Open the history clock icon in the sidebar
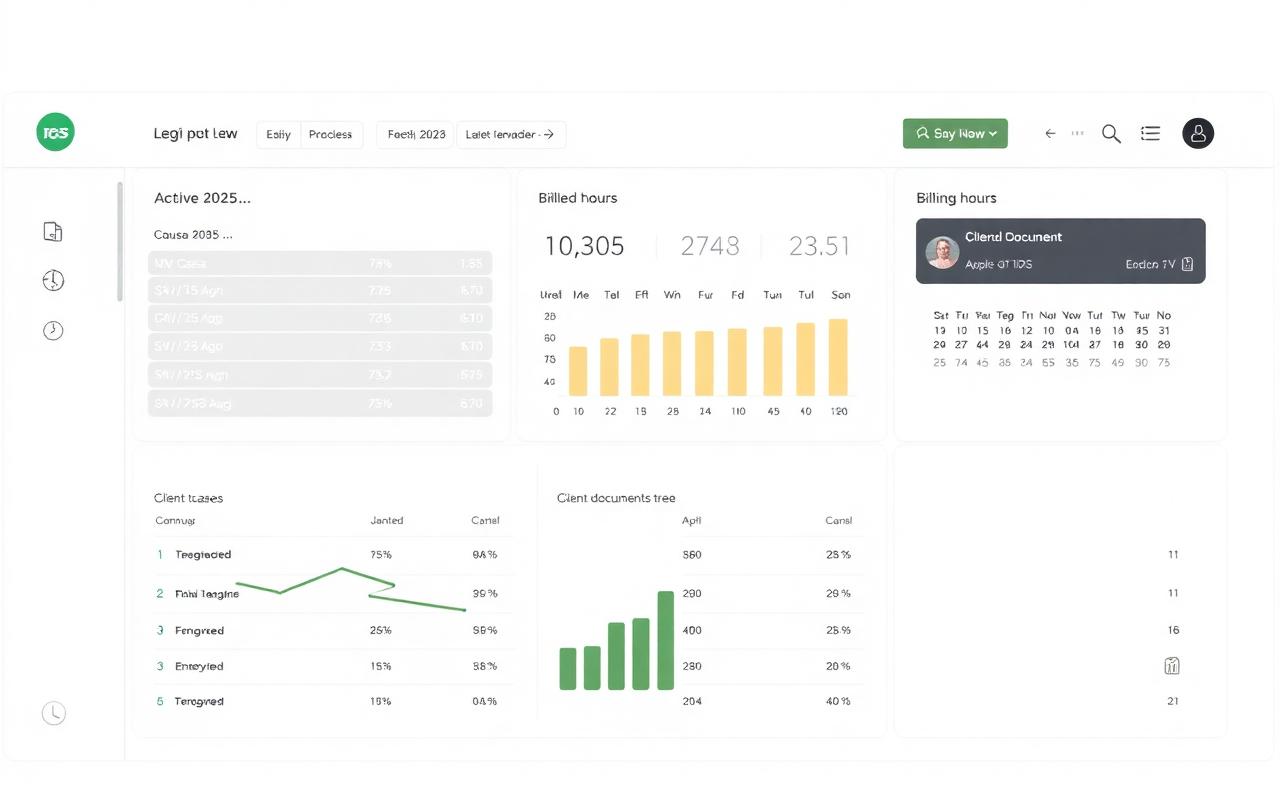The height and width of the screenshot is (800, 1280). coord(53,281)
